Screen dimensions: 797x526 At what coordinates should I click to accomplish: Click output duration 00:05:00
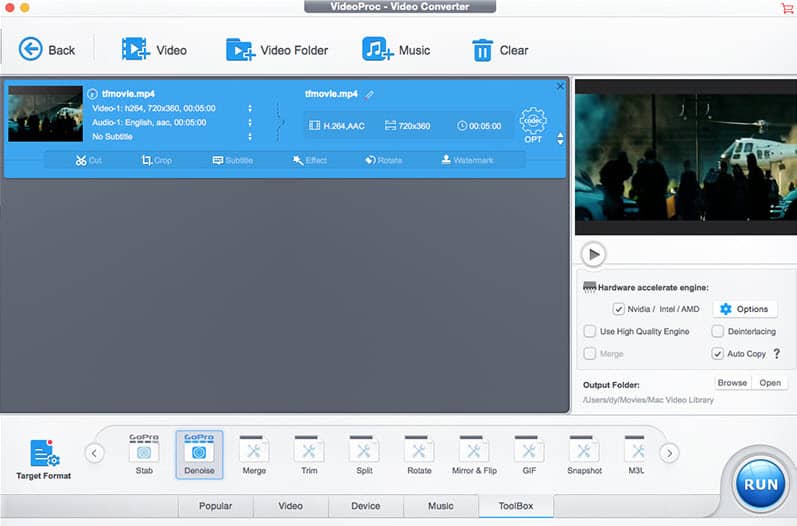[479, 126]
